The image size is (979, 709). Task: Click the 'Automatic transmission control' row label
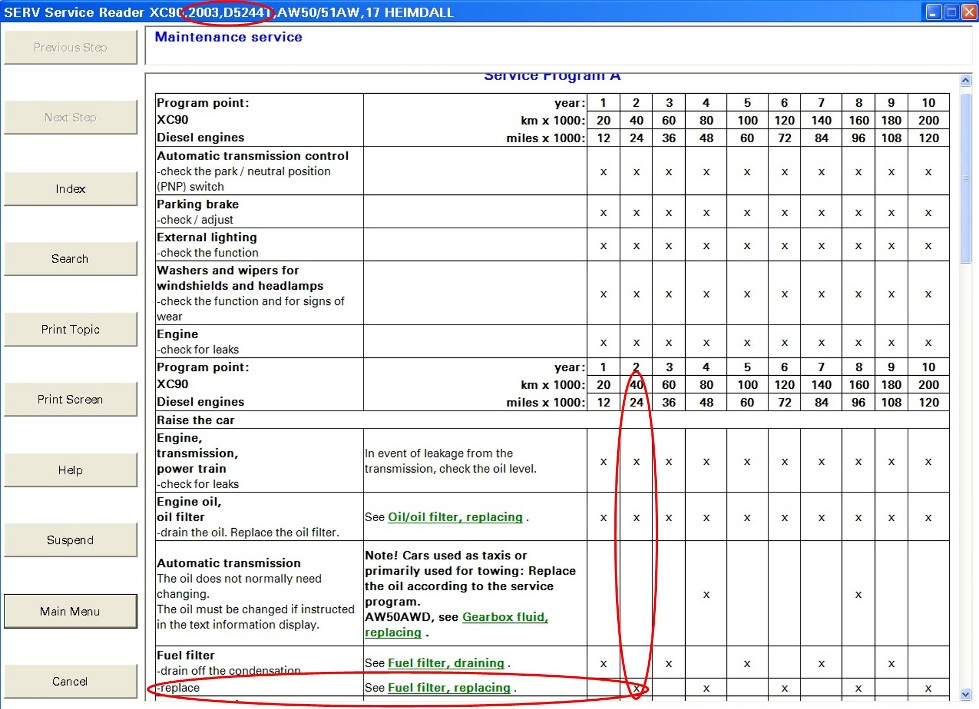click(x=253, y=155)
